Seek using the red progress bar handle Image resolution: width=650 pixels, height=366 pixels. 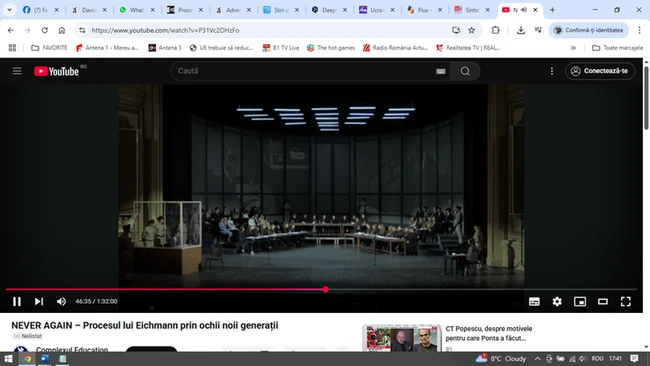pyautogui.click(x=326, y=289)
